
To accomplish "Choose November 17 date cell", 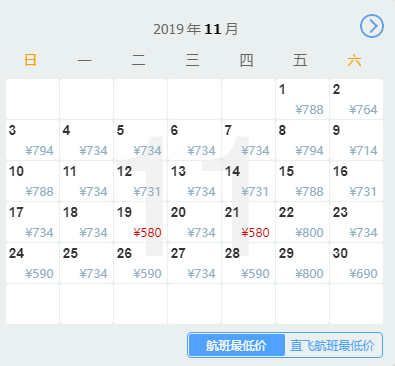I will pyautogui.click(x=32, y=222).
